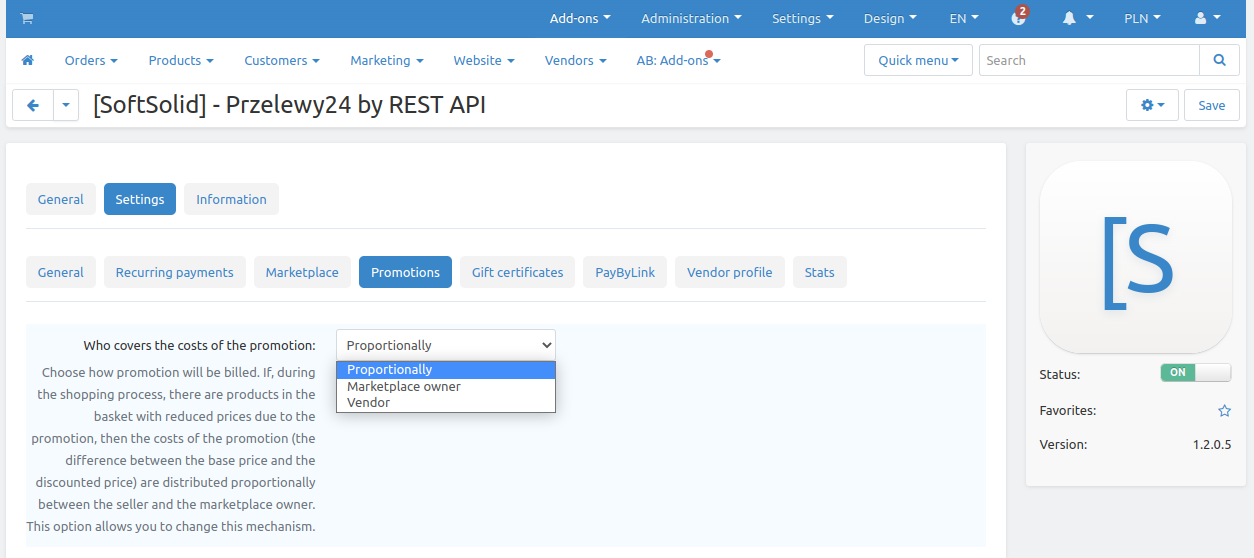
Task: Open the promotion cost coverage combo box
Action: 446,345
